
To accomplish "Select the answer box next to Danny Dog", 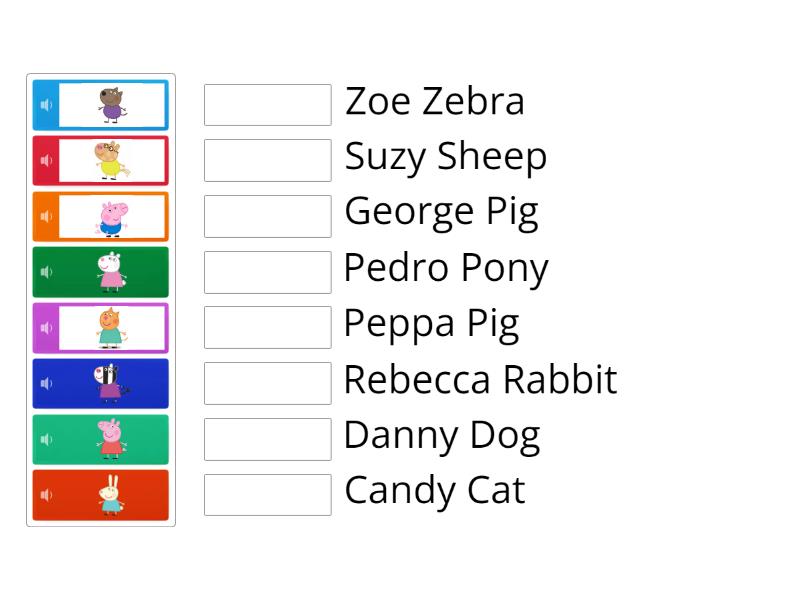I will point(267,436).
